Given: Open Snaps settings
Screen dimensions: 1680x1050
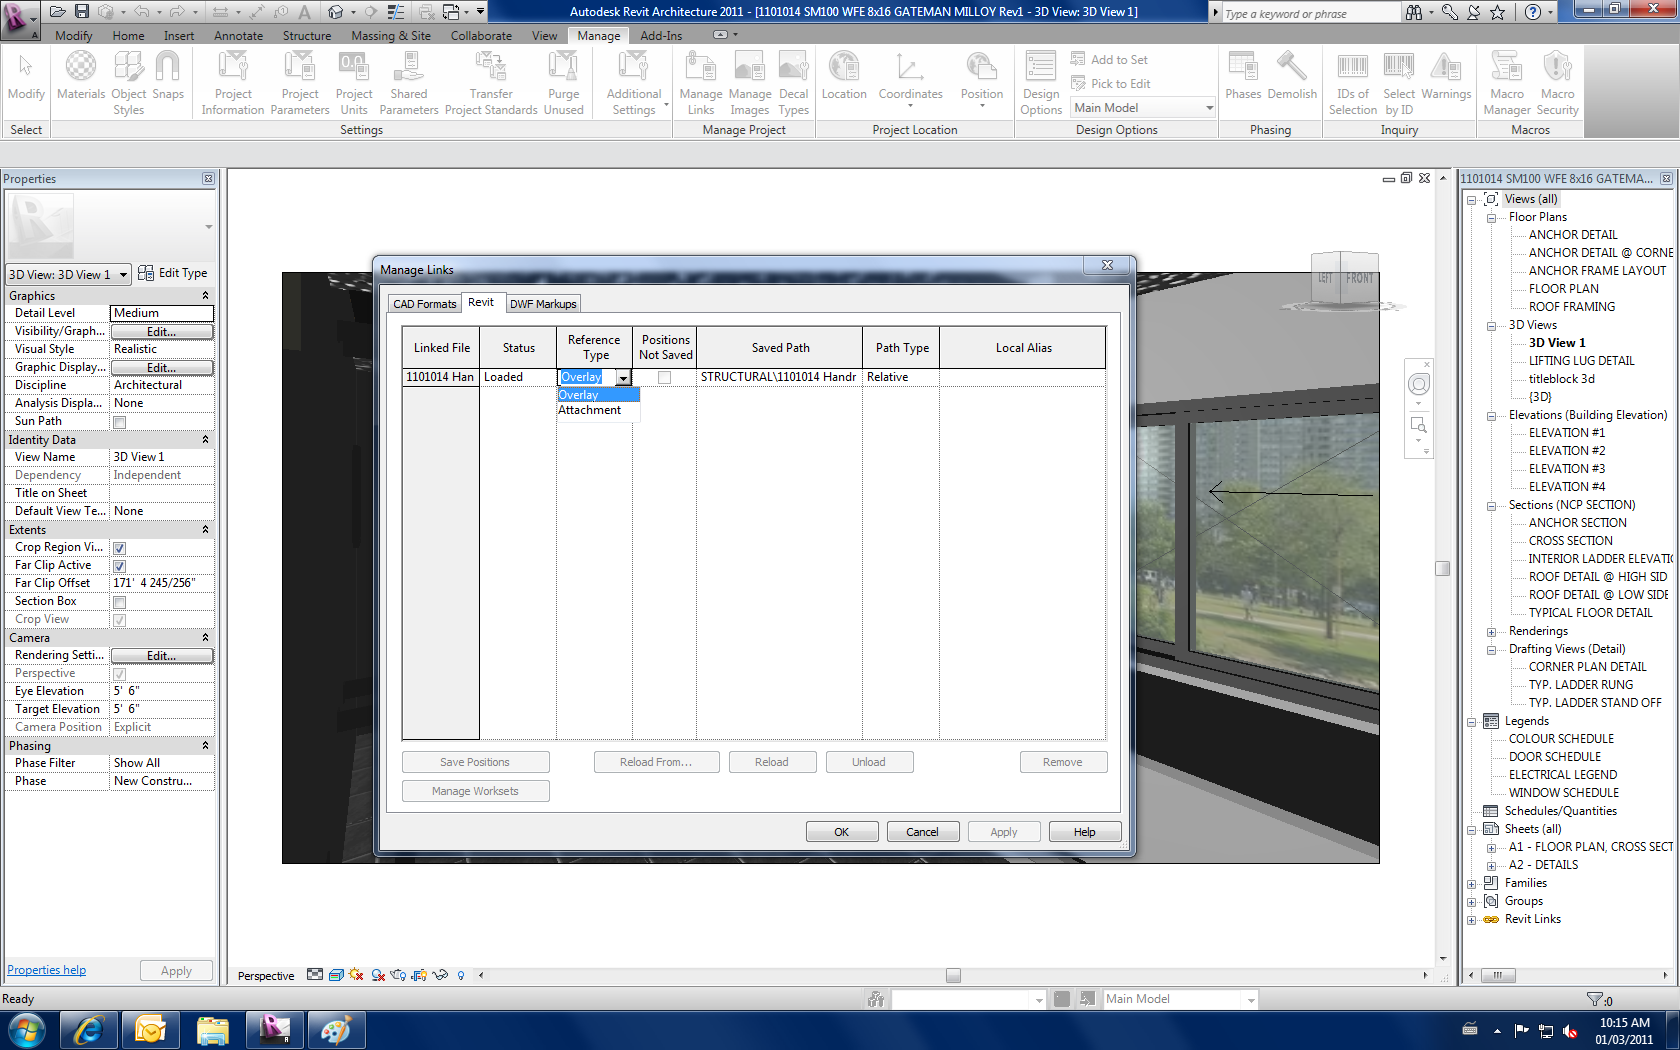Looking at the screenshot, I should tap(168, 76).
